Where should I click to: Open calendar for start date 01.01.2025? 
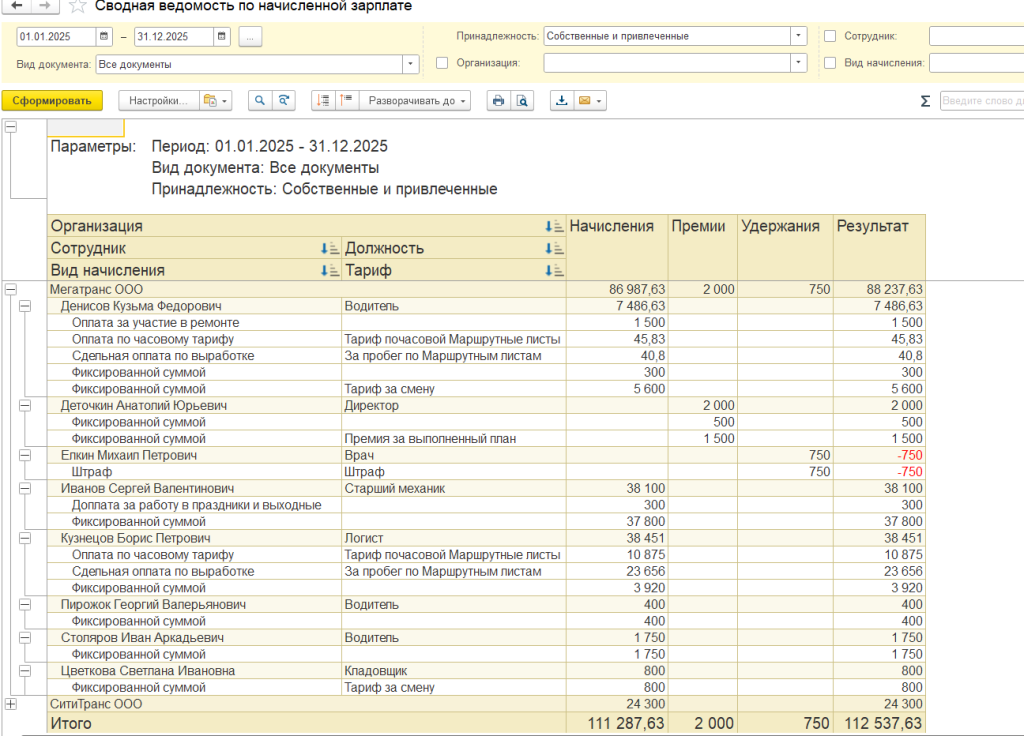pos(104,37)
